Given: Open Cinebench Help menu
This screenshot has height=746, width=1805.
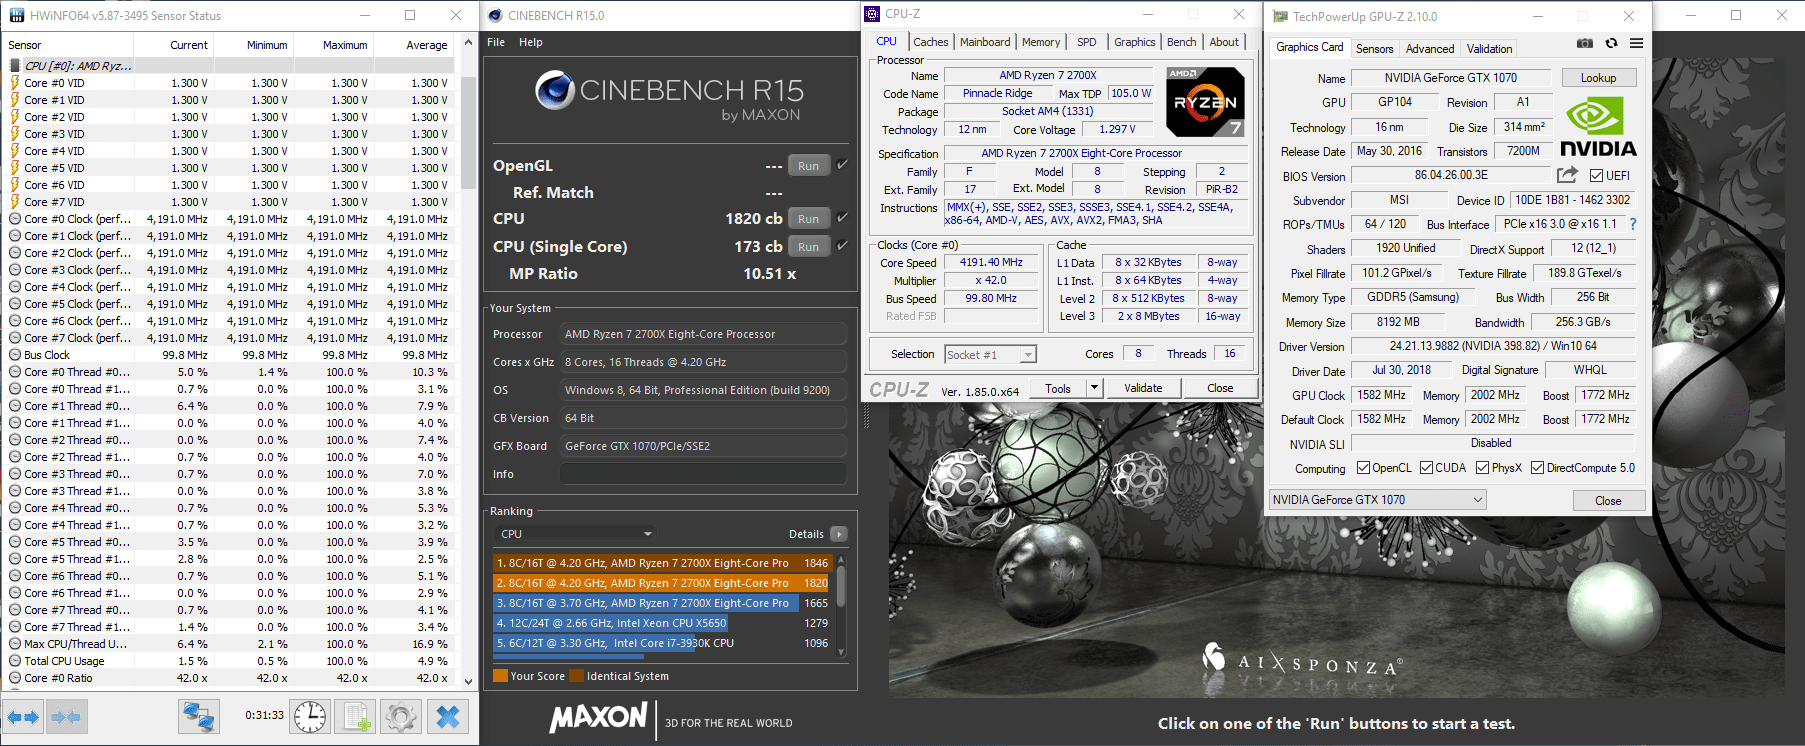Looking at the screenshot, I should point(531,42).
